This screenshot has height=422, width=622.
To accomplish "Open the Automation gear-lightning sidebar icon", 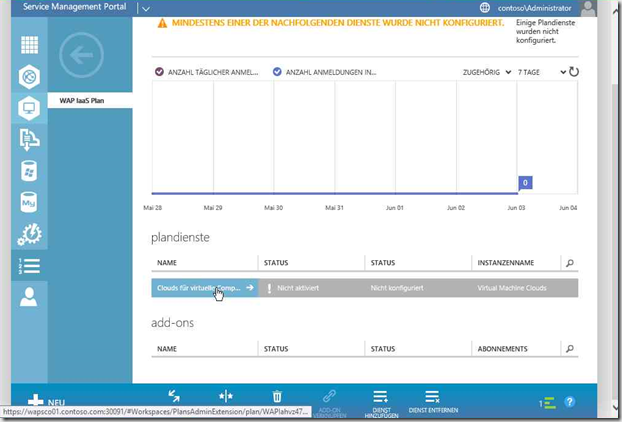I will click(29, 234).
